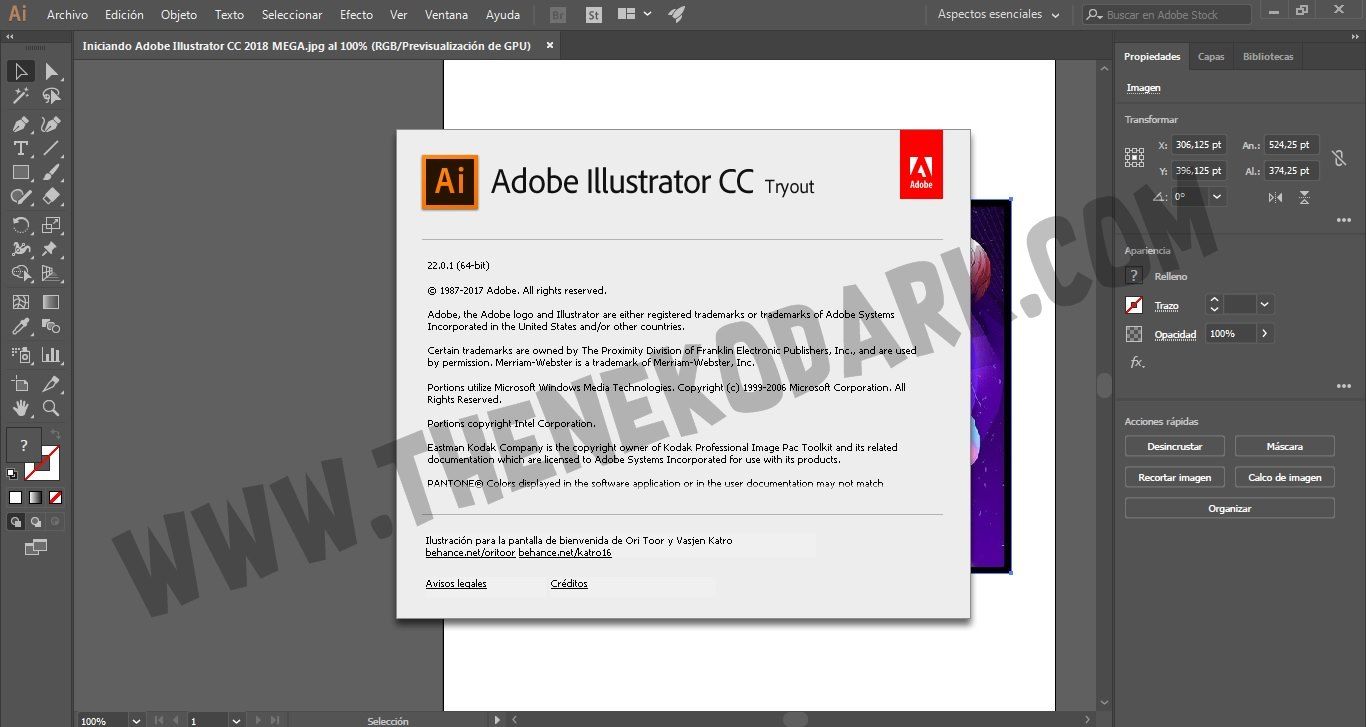
Task: Select the Symbol Sprayer tool
Action: point(20,354)
